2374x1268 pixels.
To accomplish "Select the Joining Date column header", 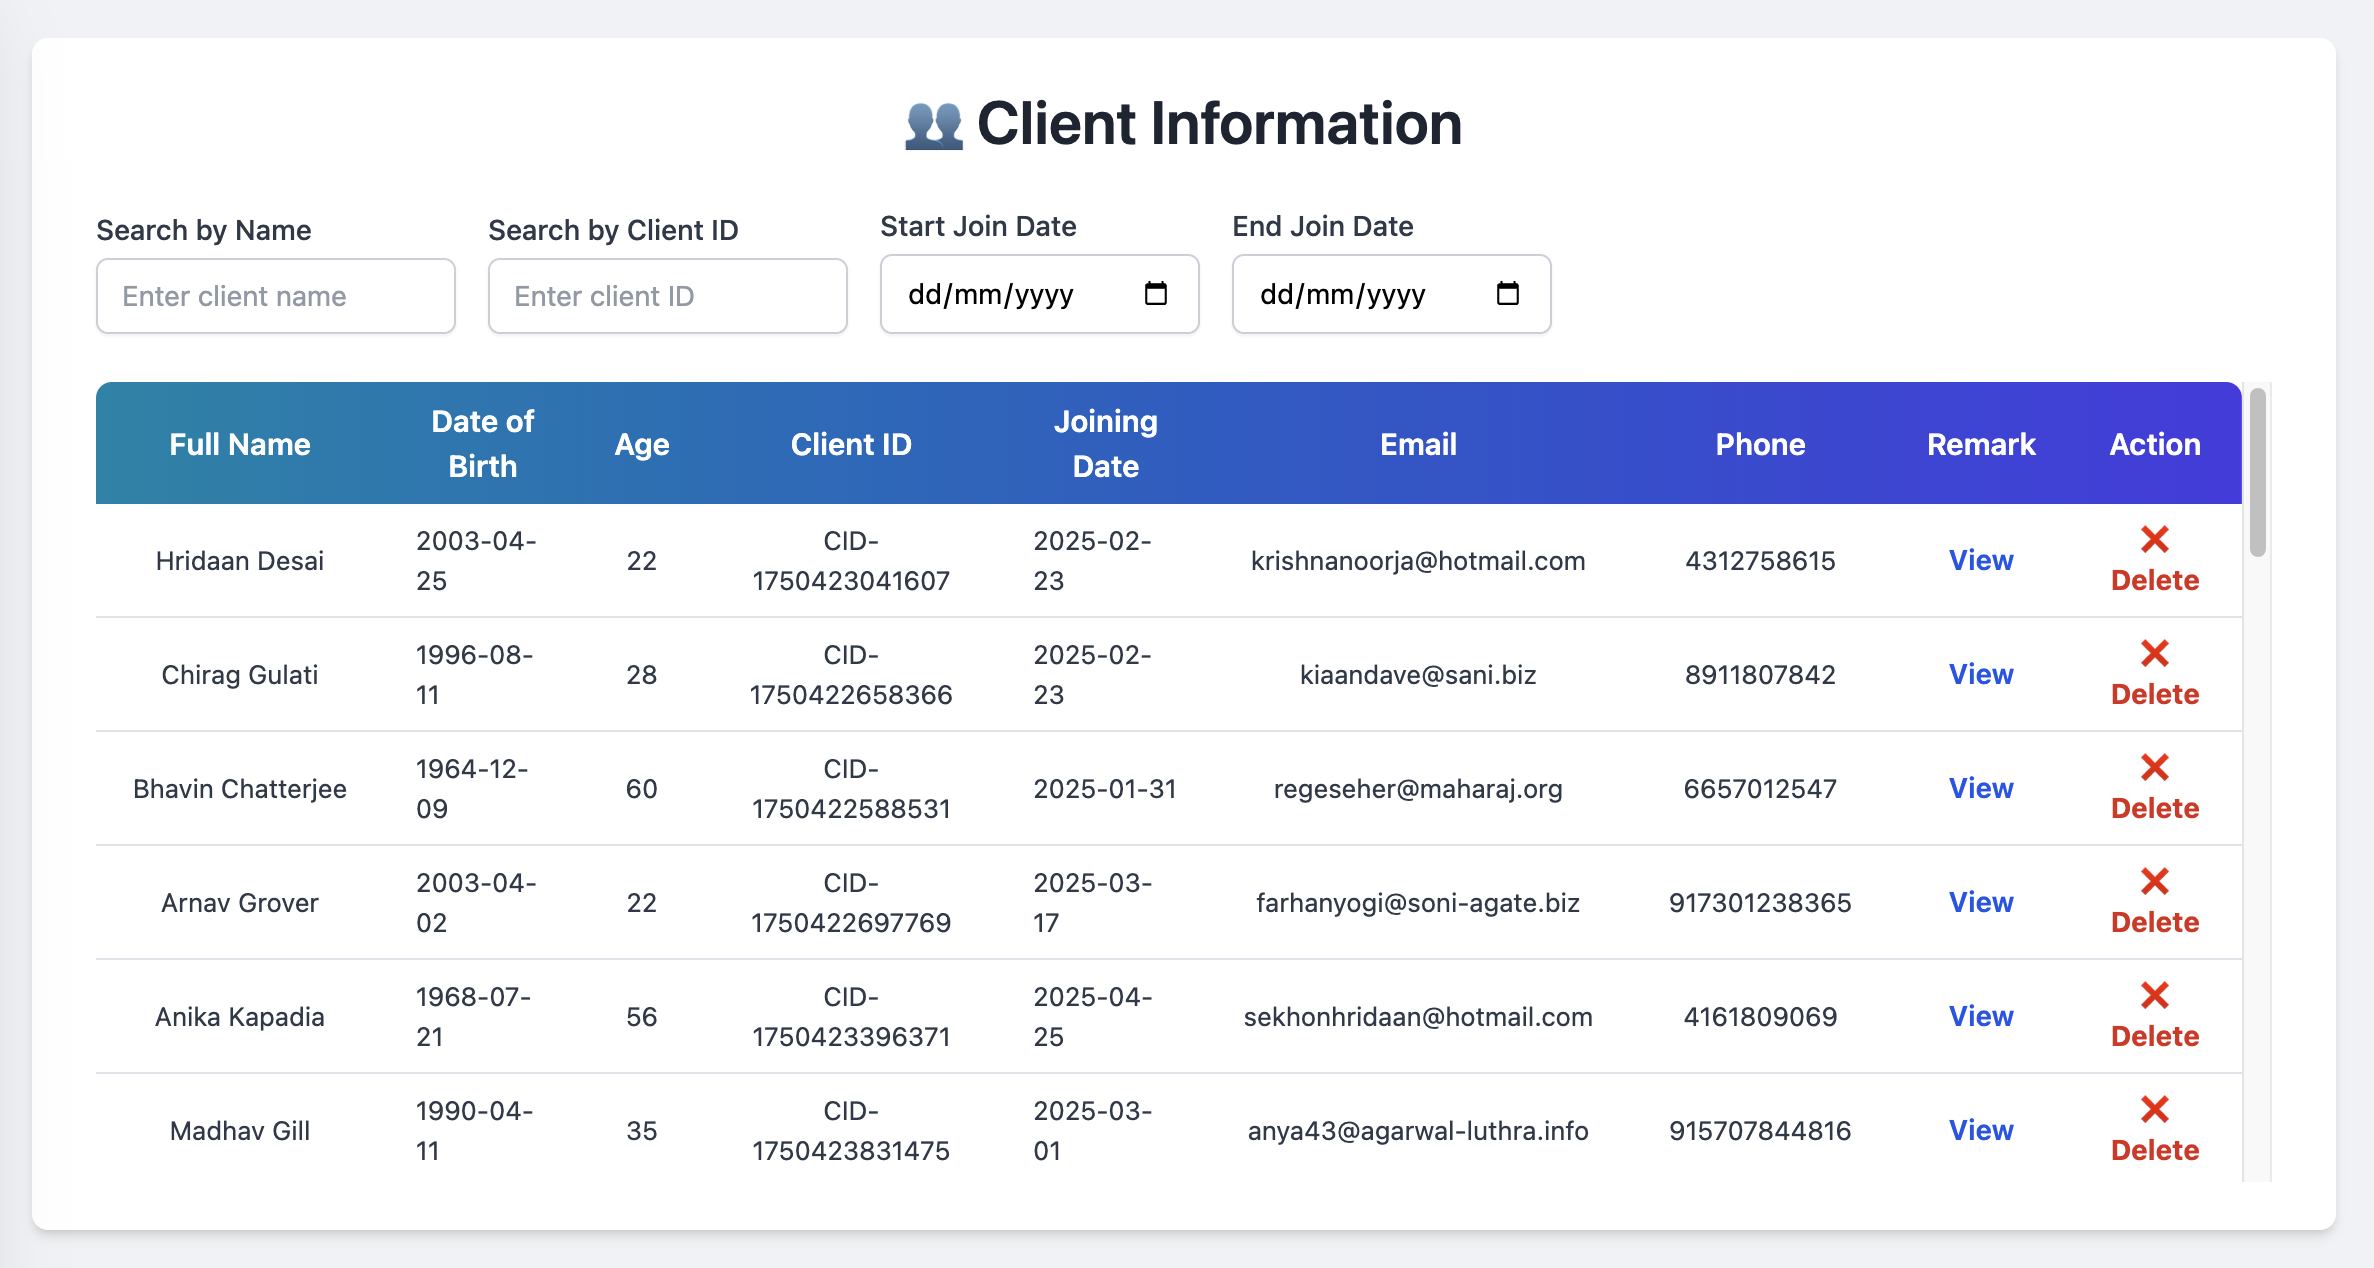I will pyautogui.click(x=1105, y=443).
